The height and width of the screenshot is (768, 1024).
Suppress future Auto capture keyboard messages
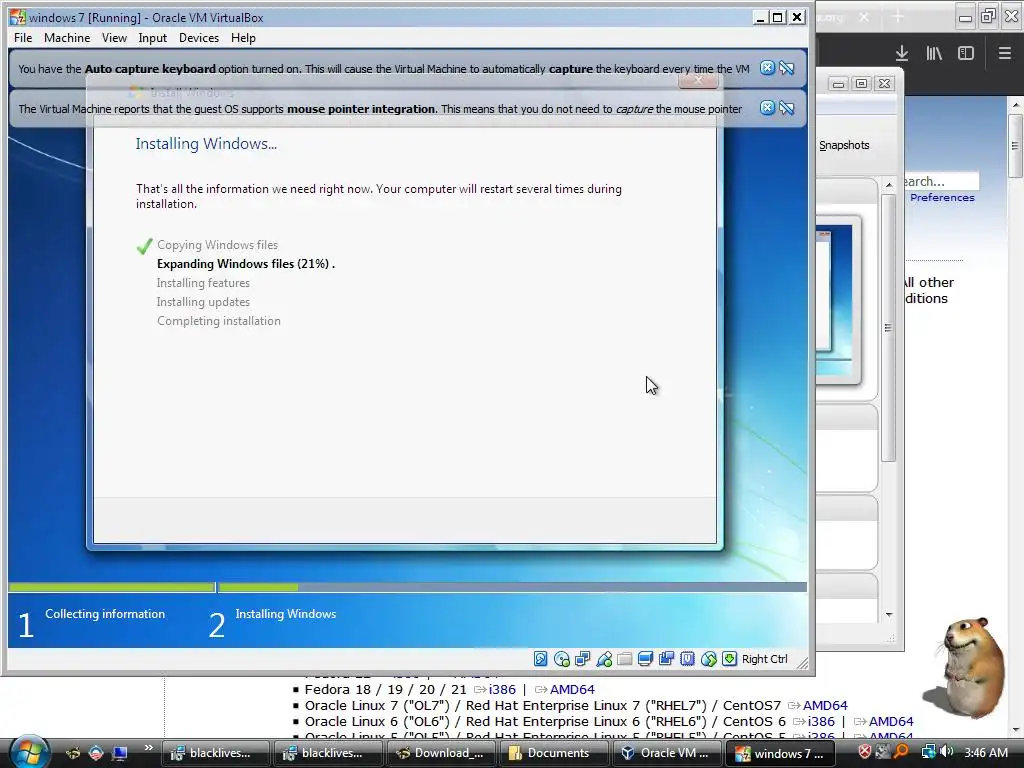click(787, 68)
